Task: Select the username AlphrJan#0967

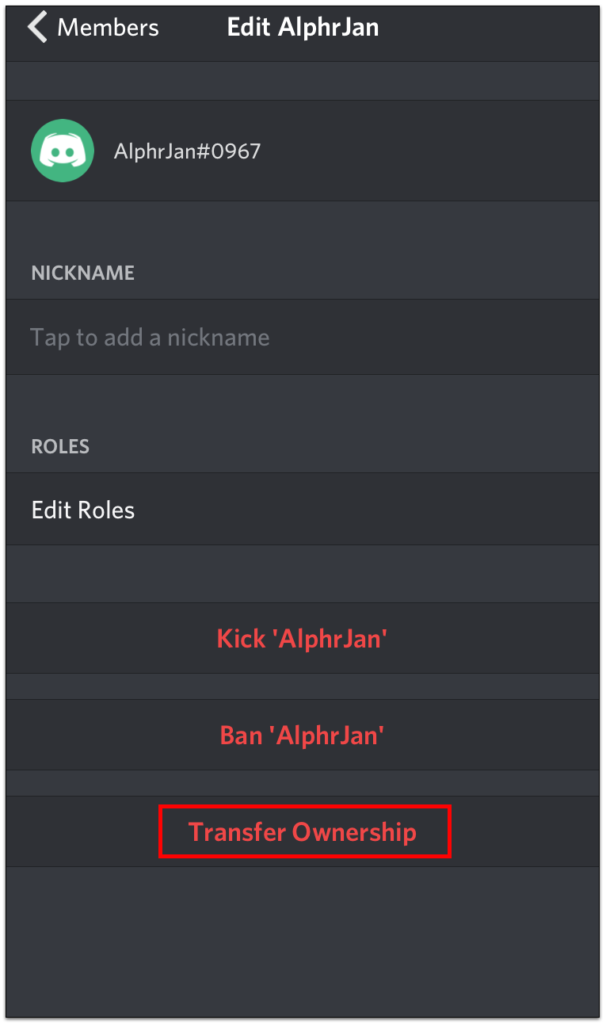Action: [x=187, y=152]
